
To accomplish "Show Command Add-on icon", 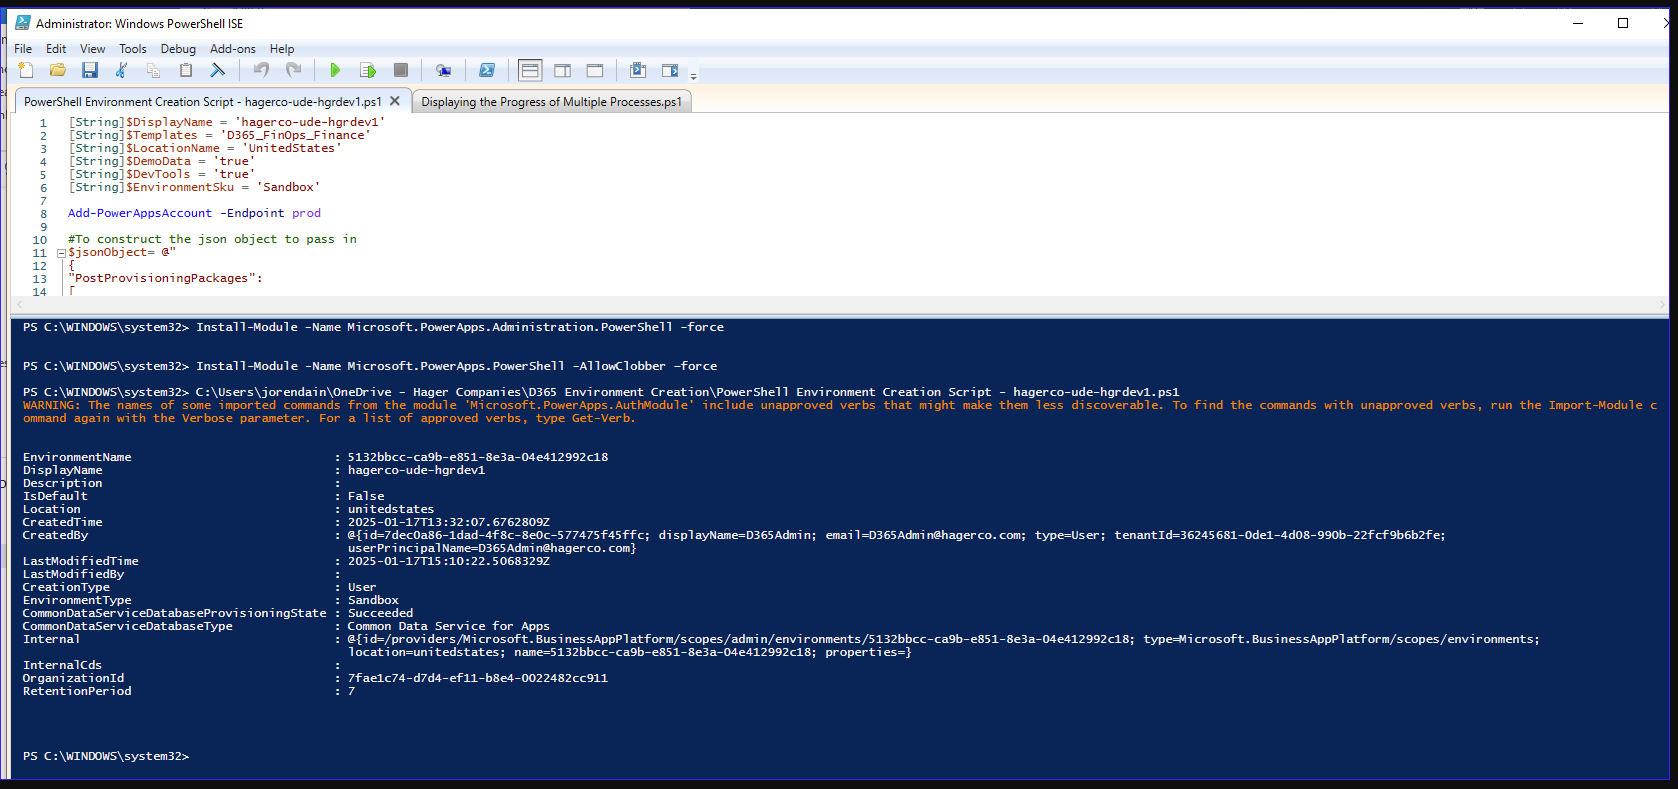I will click(x=670, y=70).
